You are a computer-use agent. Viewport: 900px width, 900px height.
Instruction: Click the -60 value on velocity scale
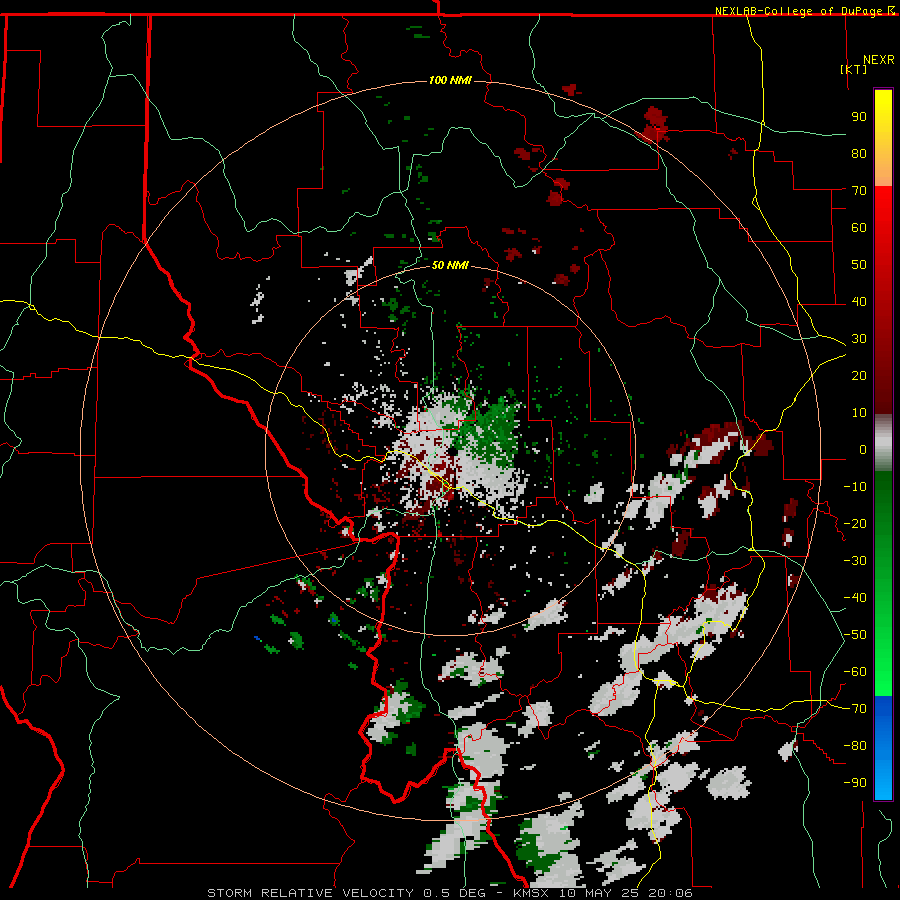[855, 672]
